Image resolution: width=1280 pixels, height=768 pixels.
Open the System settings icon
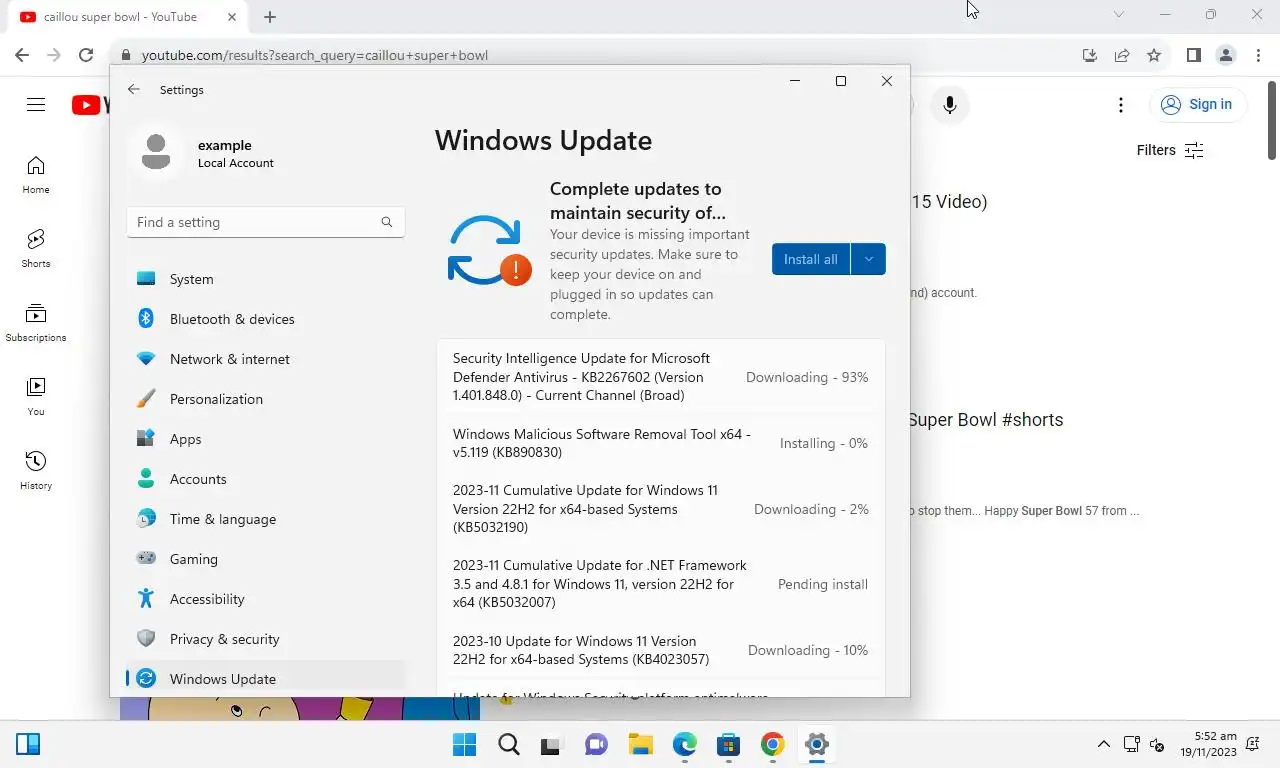point(146,279)
